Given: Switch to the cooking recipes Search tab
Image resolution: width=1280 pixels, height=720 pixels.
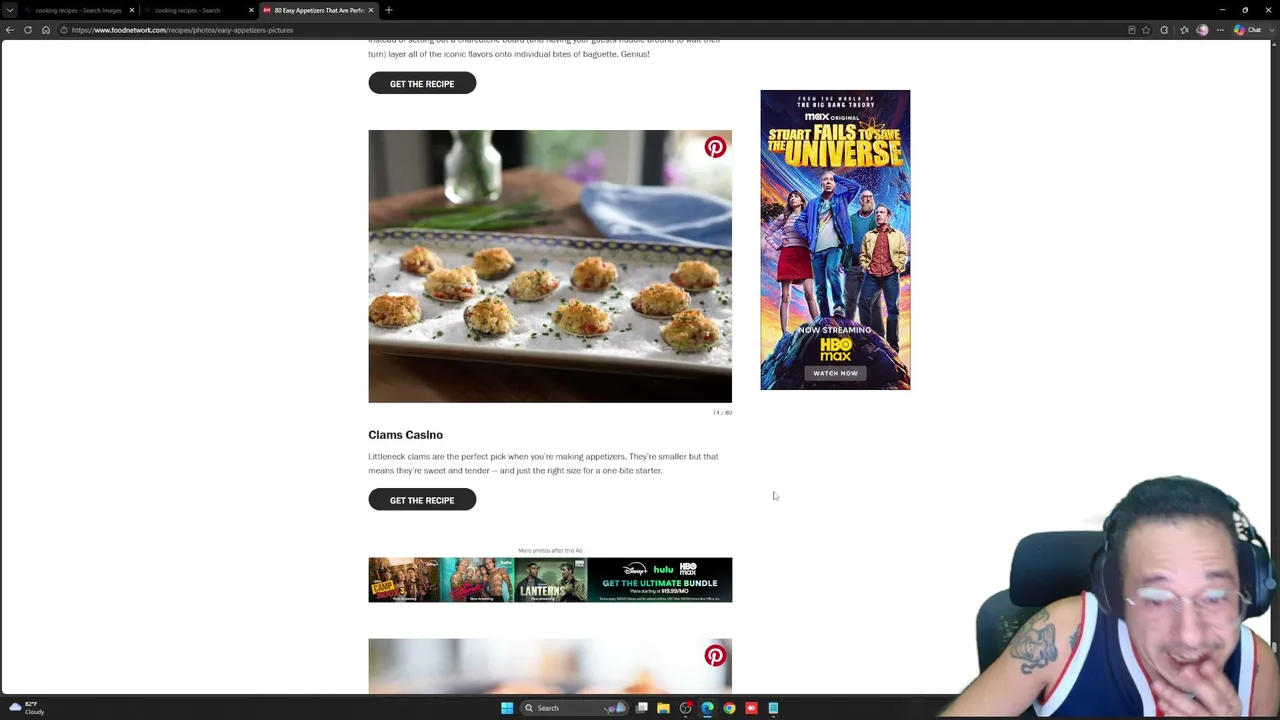Looking at the screenshot, I should point(198,10).
